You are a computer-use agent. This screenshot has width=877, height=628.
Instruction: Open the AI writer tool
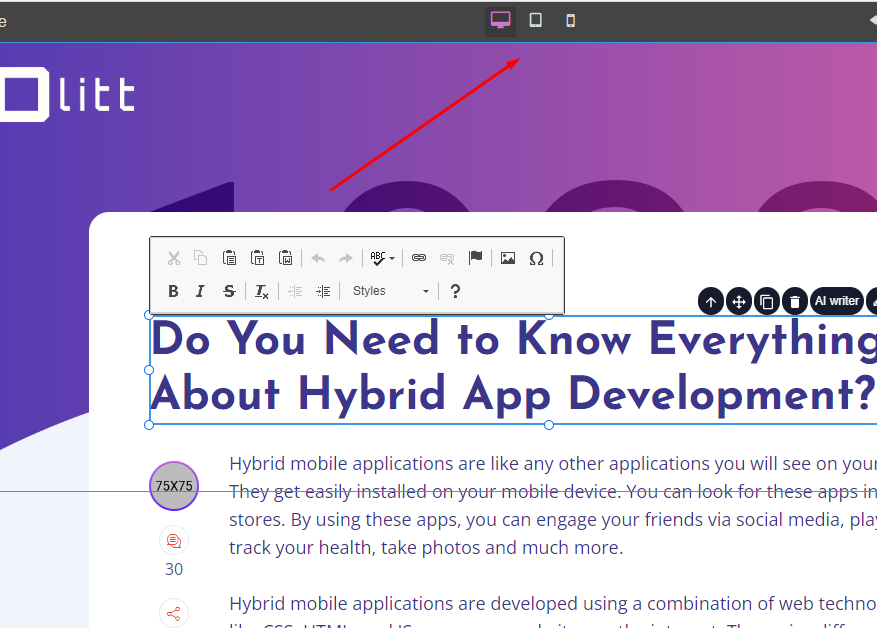[837, 301]
